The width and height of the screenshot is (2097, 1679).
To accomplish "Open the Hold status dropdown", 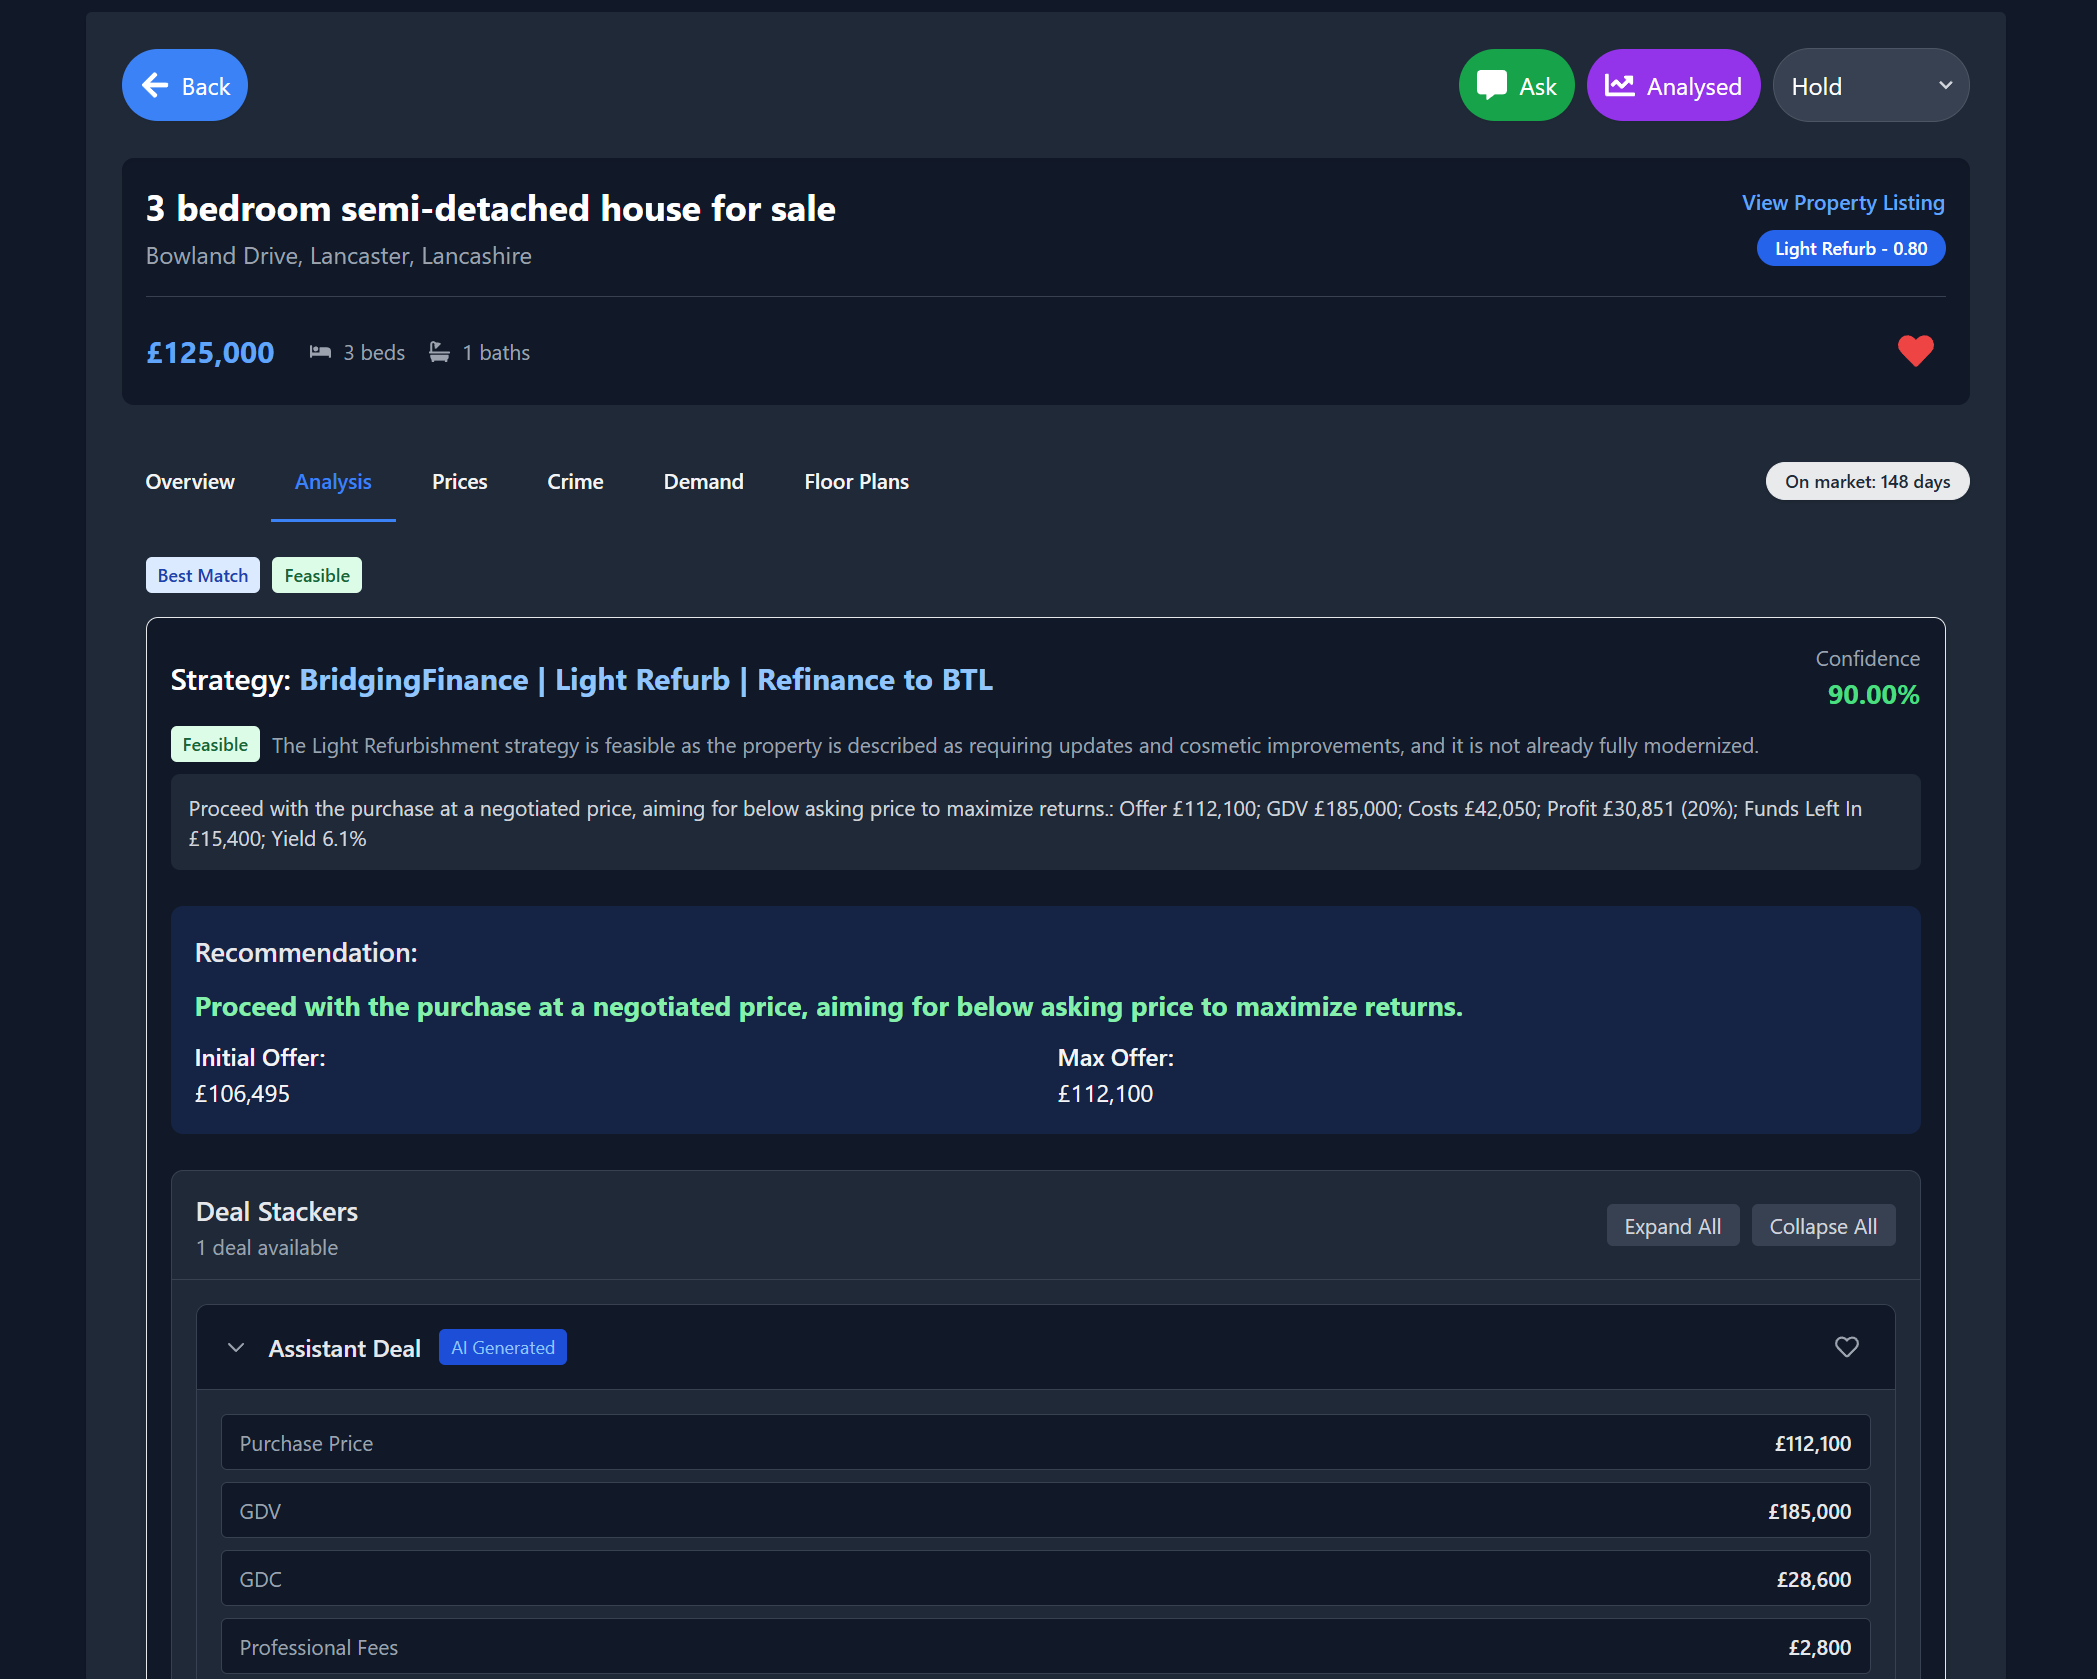I will (1870, 86).
